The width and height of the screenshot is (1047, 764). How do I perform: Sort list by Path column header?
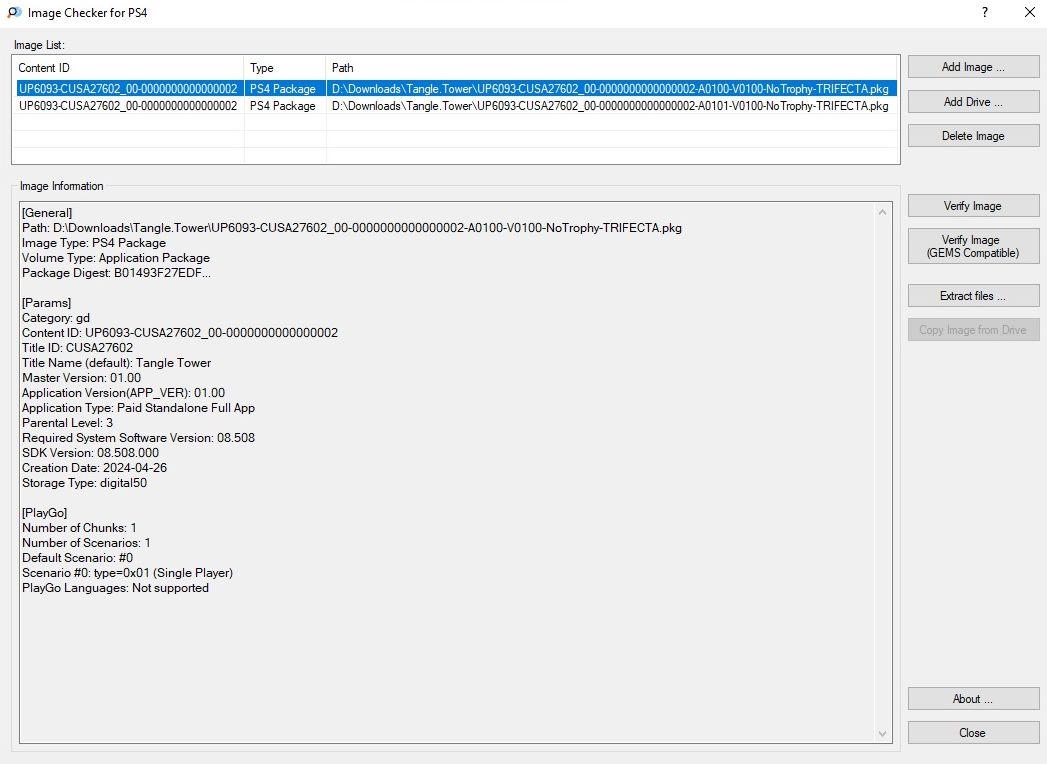[612, 67]
